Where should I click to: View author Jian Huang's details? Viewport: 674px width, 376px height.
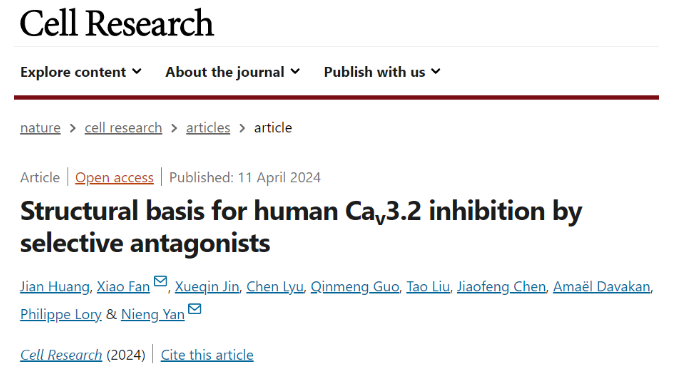click(55, 287)
